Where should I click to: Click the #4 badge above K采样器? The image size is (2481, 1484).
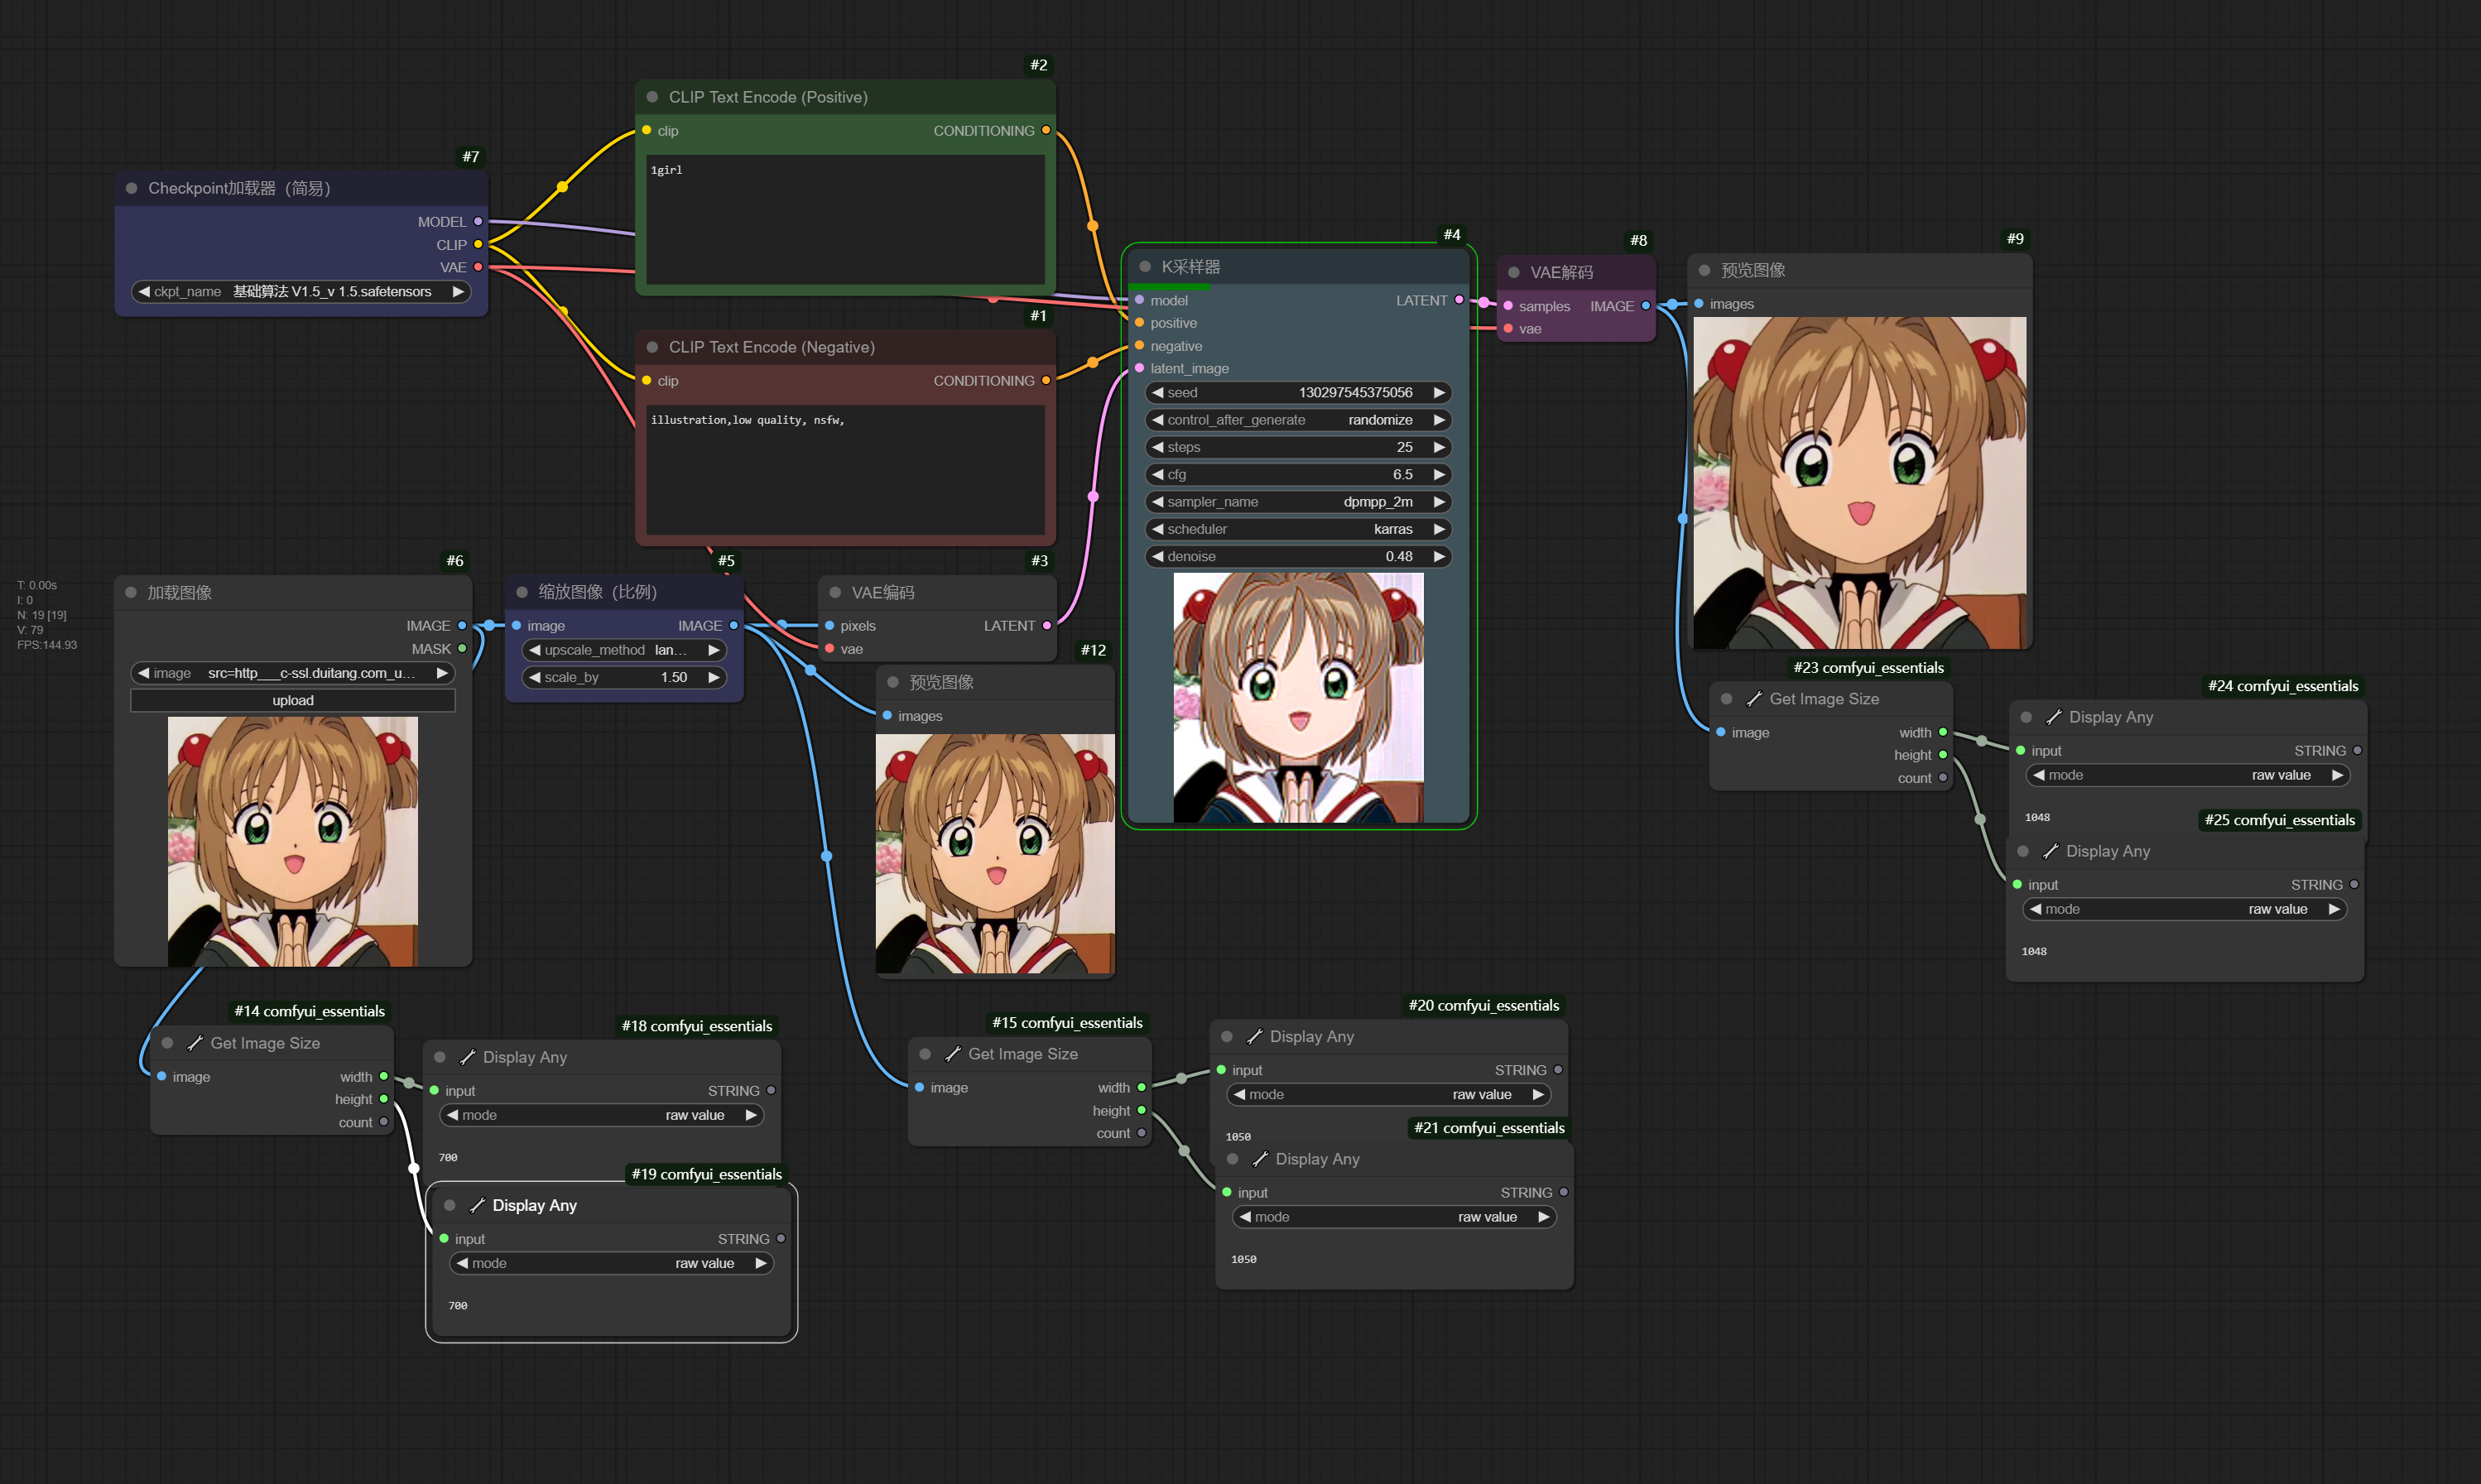(1451, 234)
